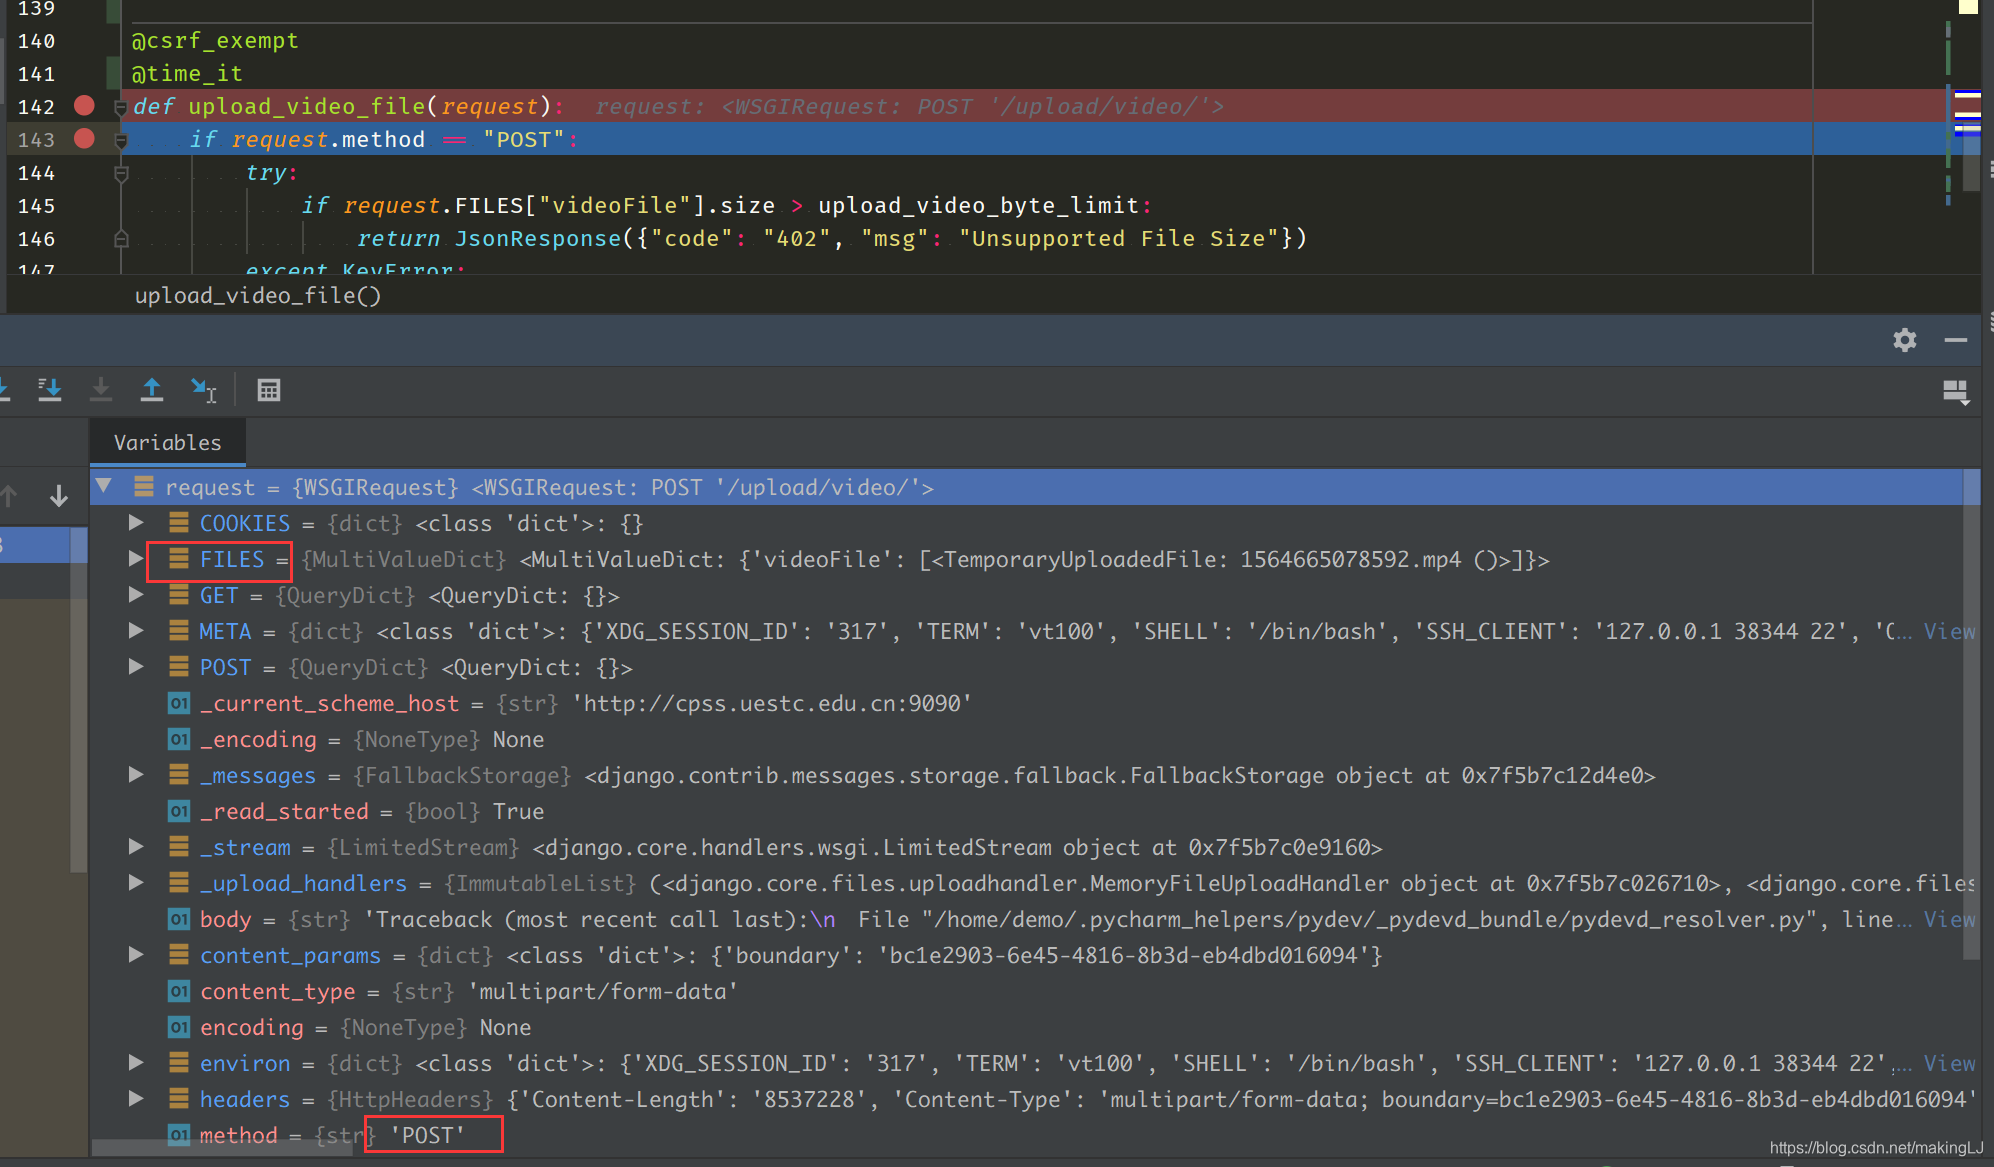Click restore layout icon at right

coord(1955,391)
